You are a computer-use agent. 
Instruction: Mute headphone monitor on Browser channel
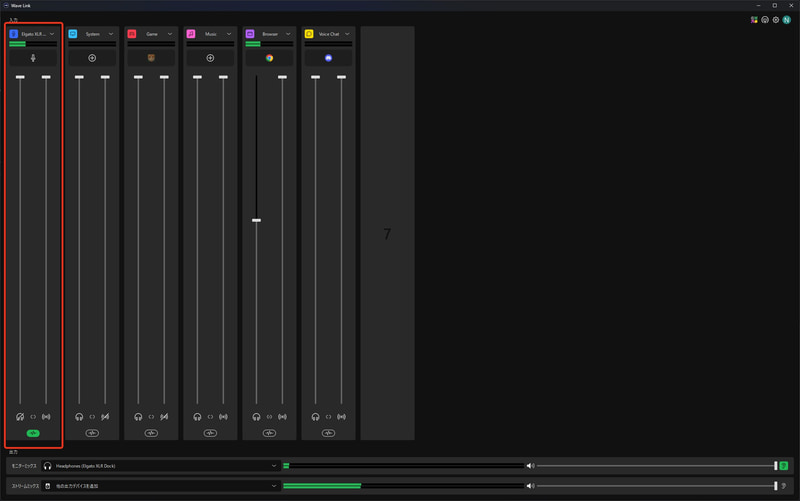[257, 417]
